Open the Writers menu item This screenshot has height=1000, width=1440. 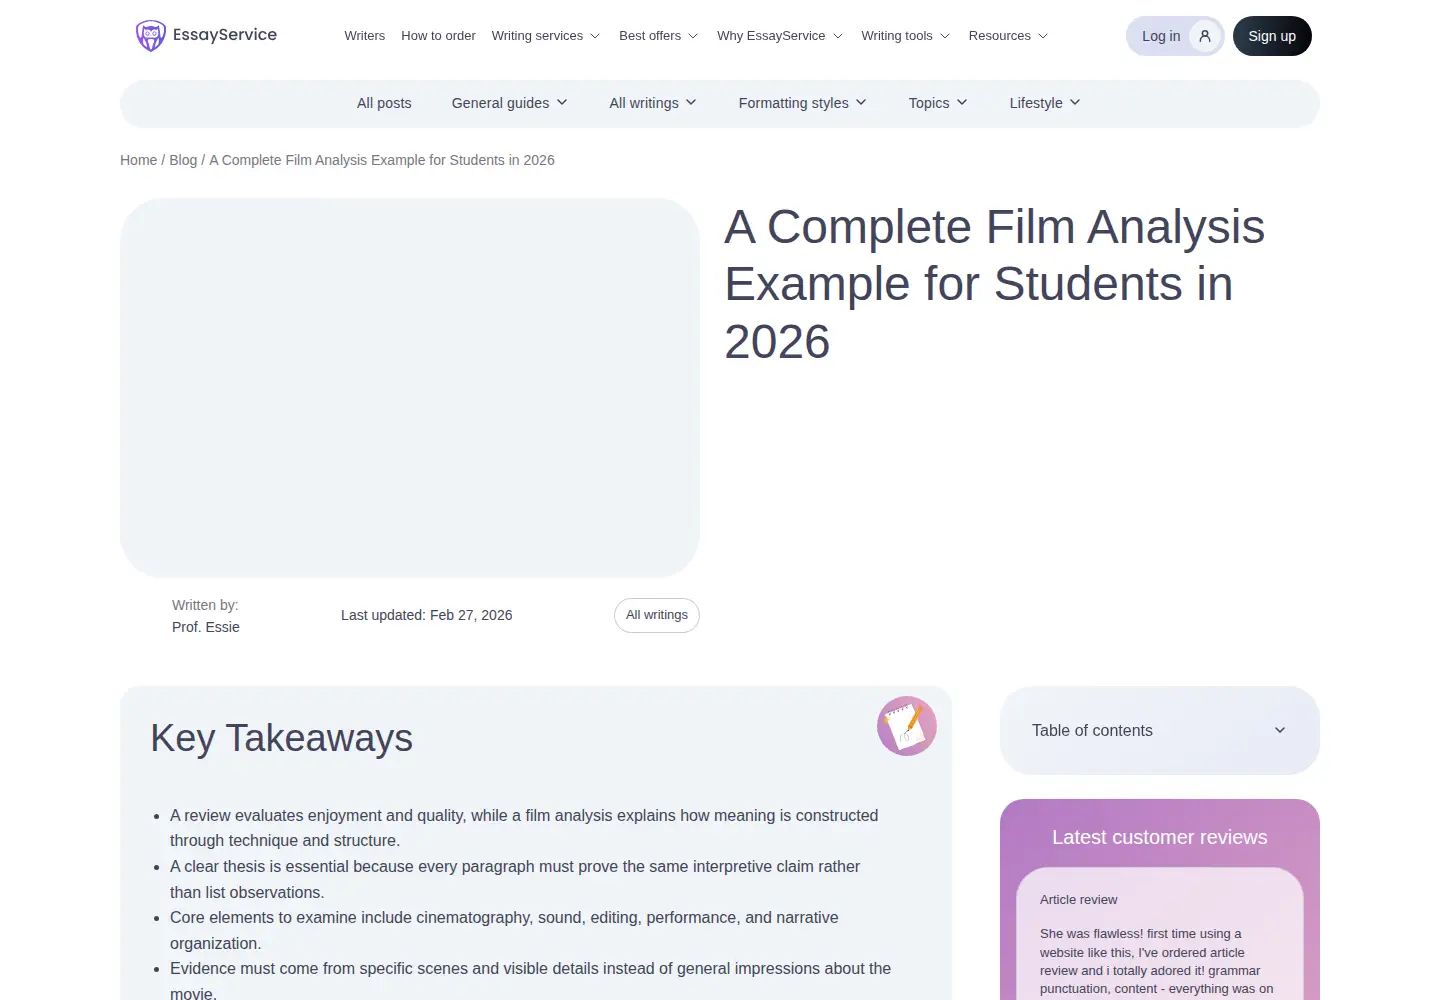(364, 36)
